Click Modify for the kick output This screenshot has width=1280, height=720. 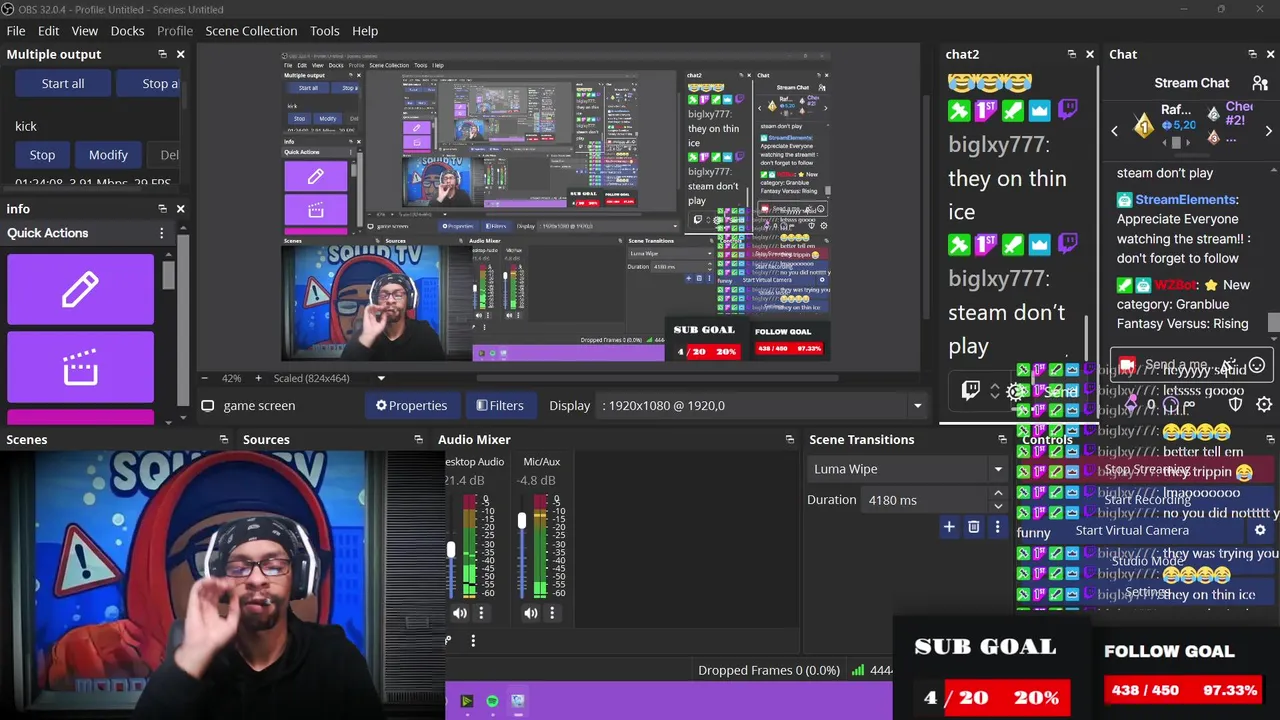[x=108, y=155]
